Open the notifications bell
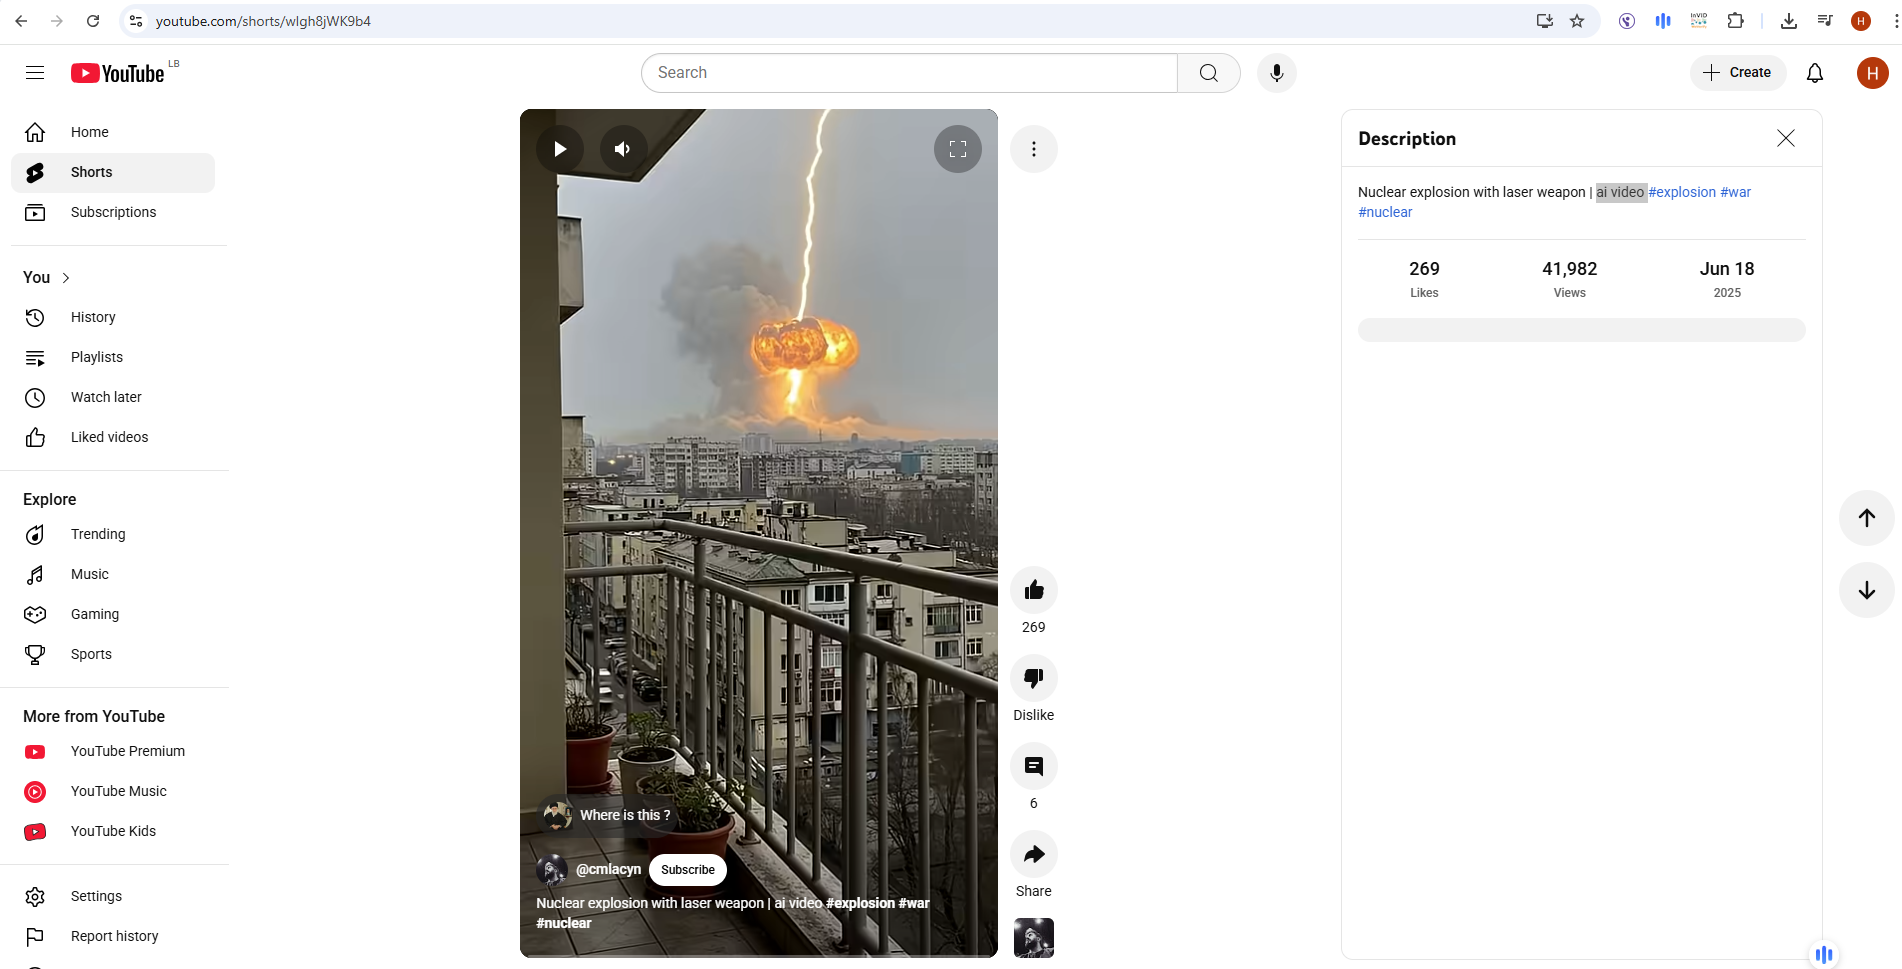Screen dimensions: 1902x969 click(x=1814, y=73)
